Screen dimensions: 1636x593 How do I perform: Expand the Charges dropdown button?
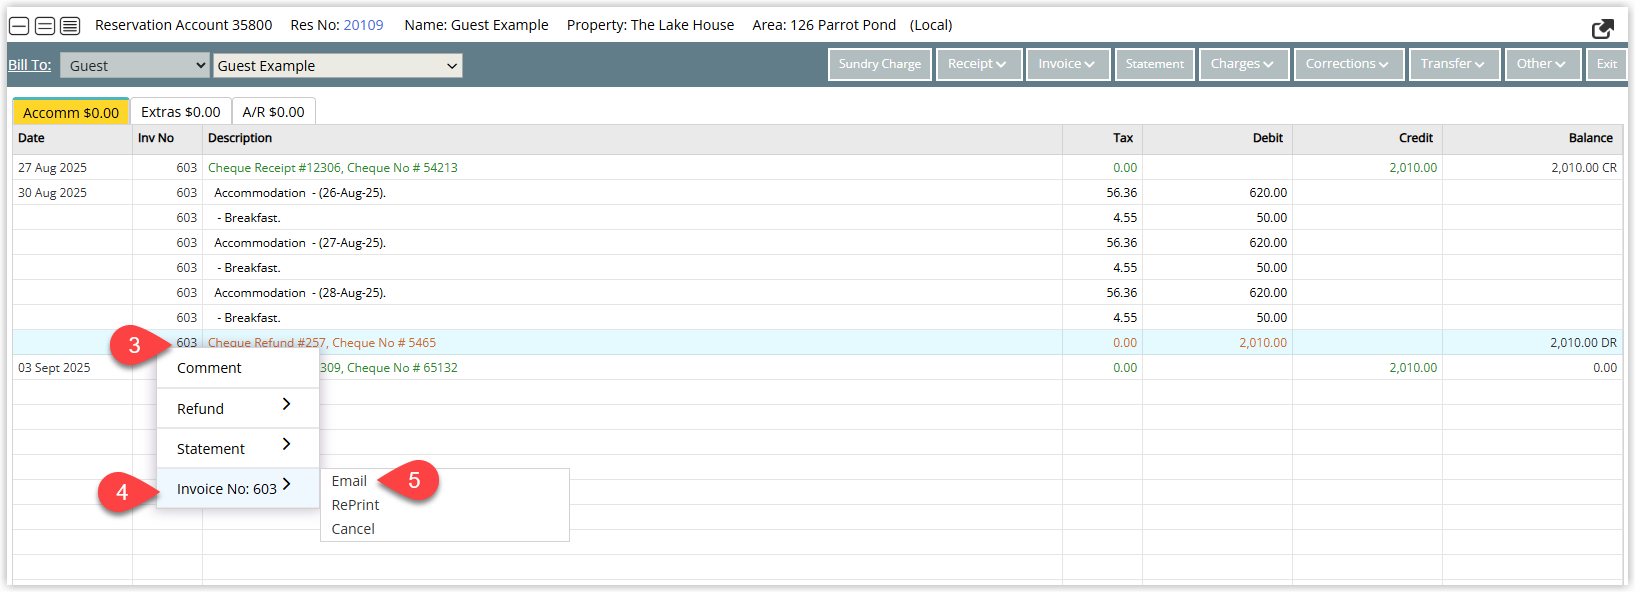(1243, 64)
